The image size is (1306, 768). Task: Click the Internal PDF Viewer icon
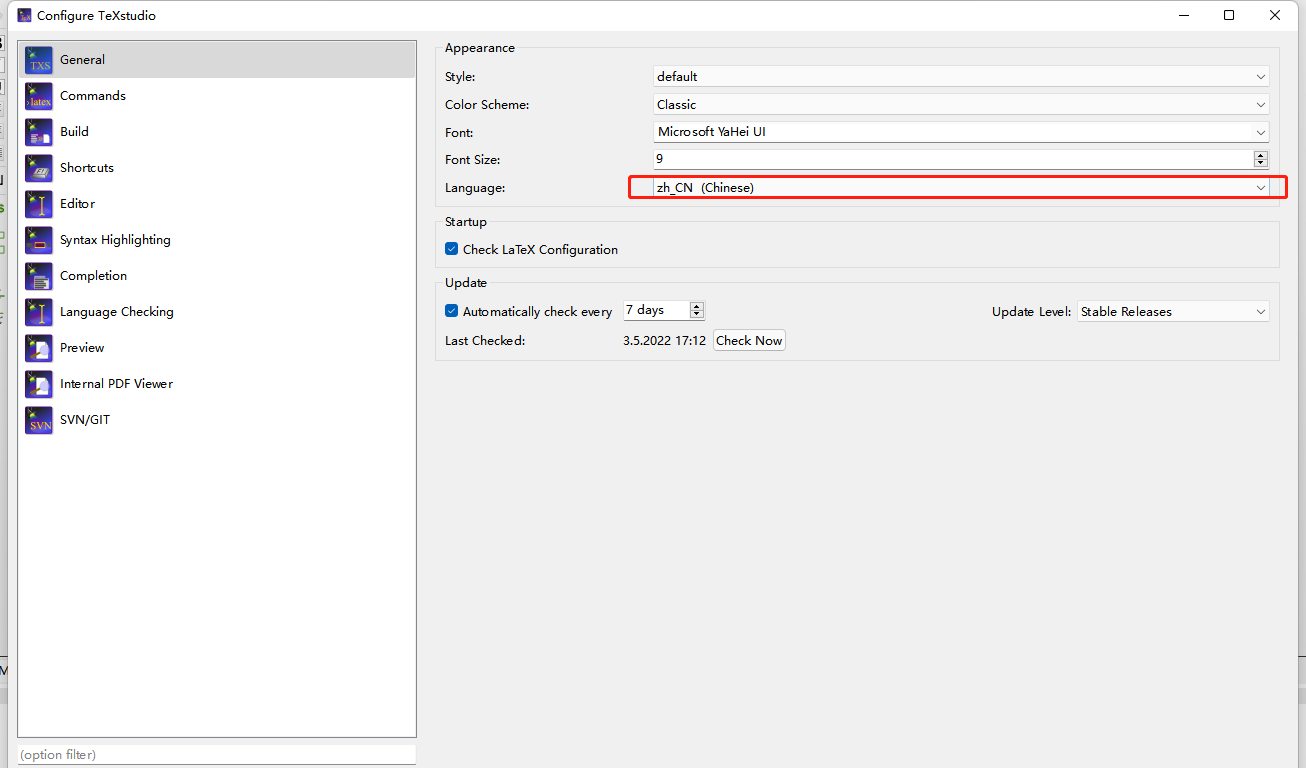39,384
